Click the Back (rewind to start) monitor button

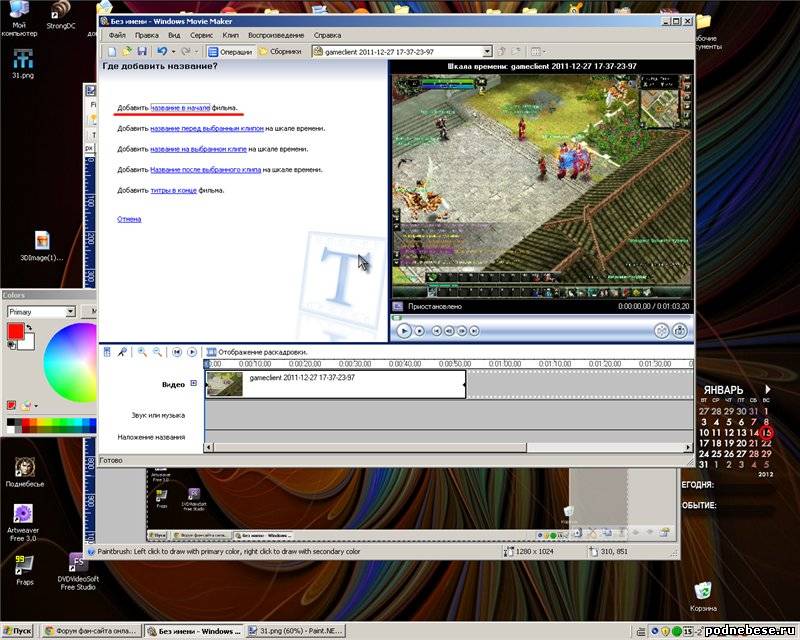[x=437, y=331]
